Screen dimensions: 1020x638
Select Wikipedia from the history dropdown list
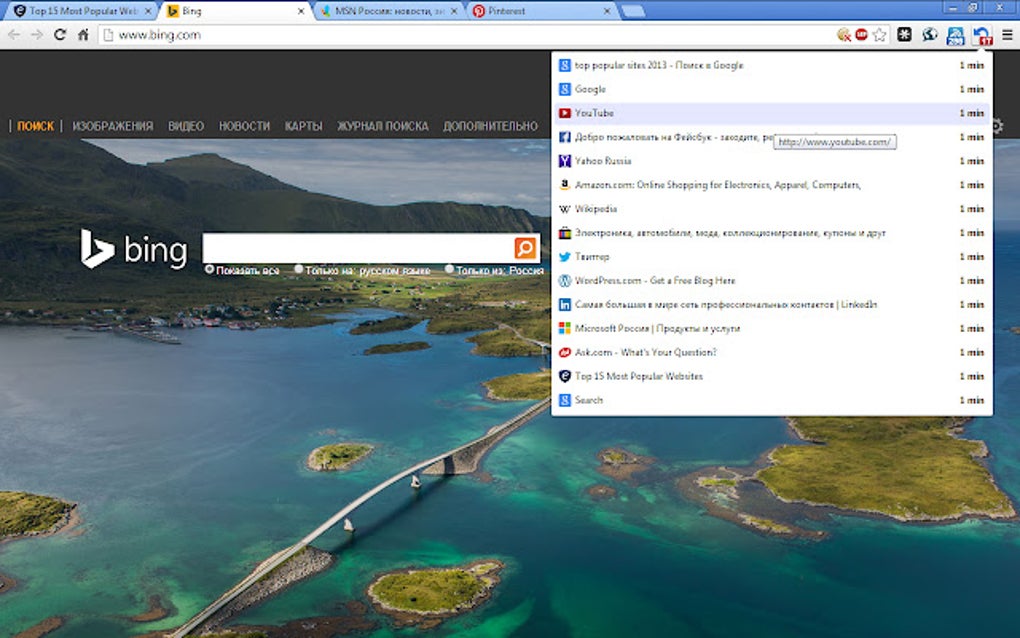point(598,209)
